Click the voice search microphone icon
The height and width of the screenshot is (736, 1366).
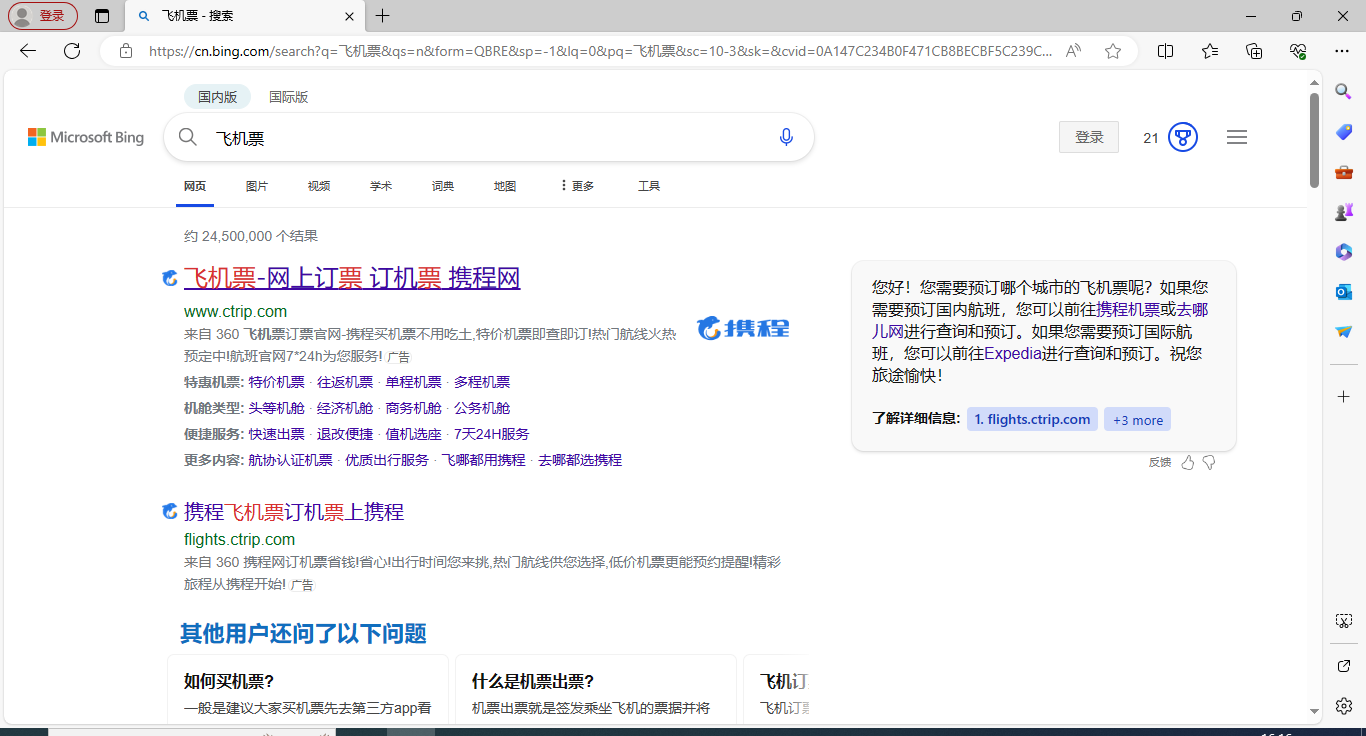click(x=786, y=137)
